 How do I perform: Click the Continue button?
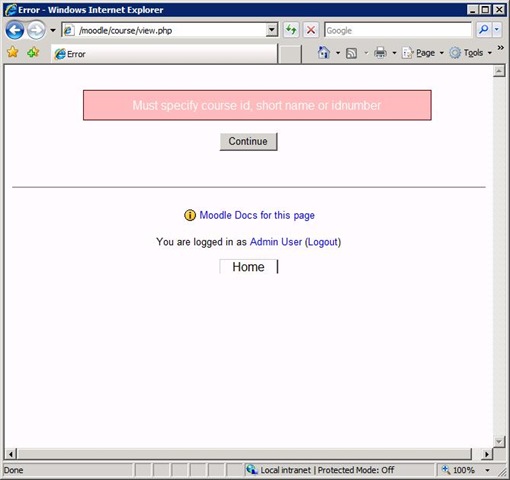tap(248, 142)
